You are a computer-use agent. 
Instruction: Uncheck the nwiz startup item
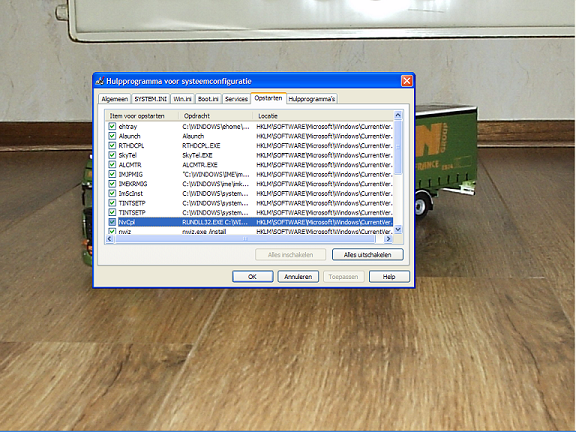click(x=112, y=231)
